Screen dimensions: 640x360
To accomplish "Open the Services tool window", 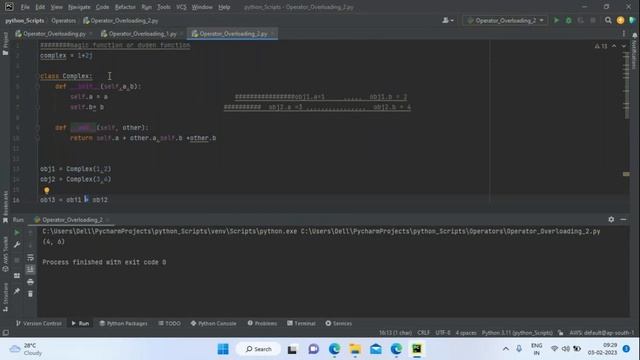I will point(338,323).
